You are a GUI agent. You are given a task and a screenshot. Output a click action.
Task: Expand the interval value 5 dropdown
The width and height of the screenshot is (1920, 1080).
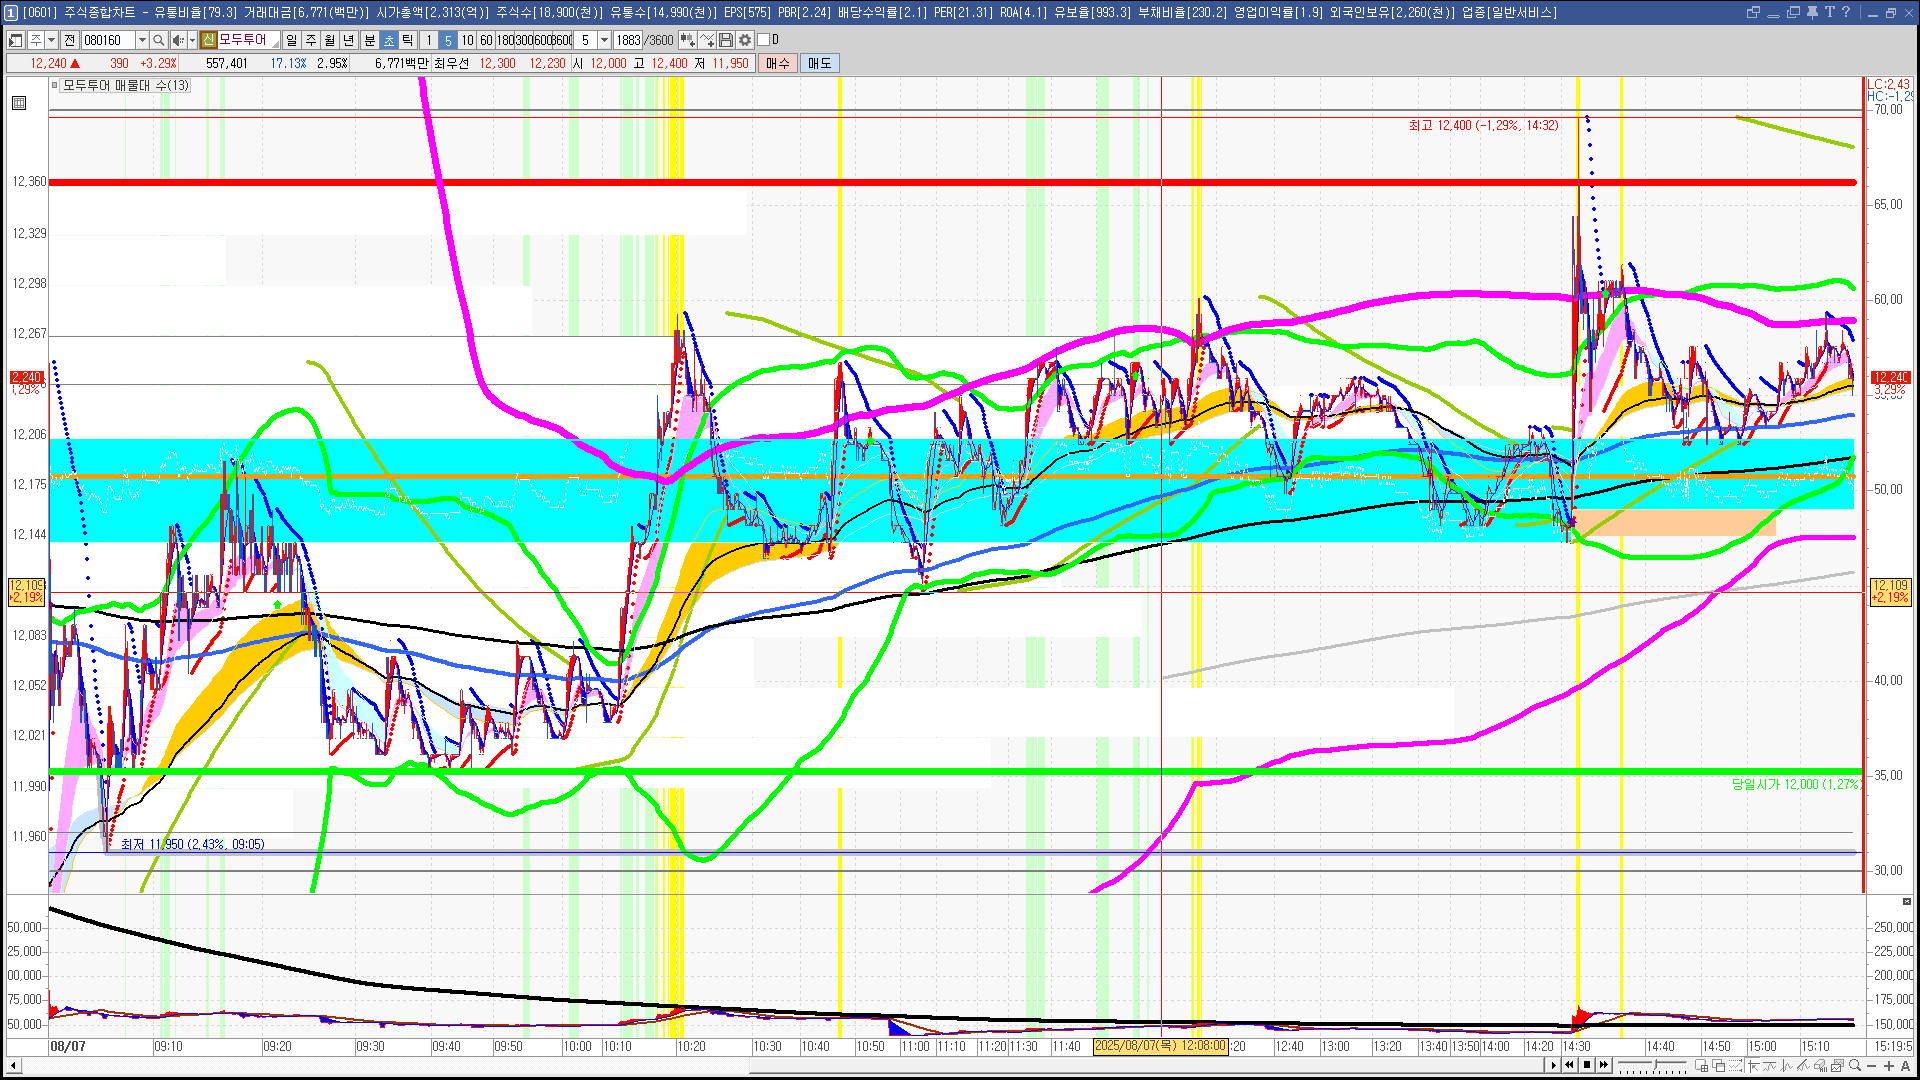604,40
